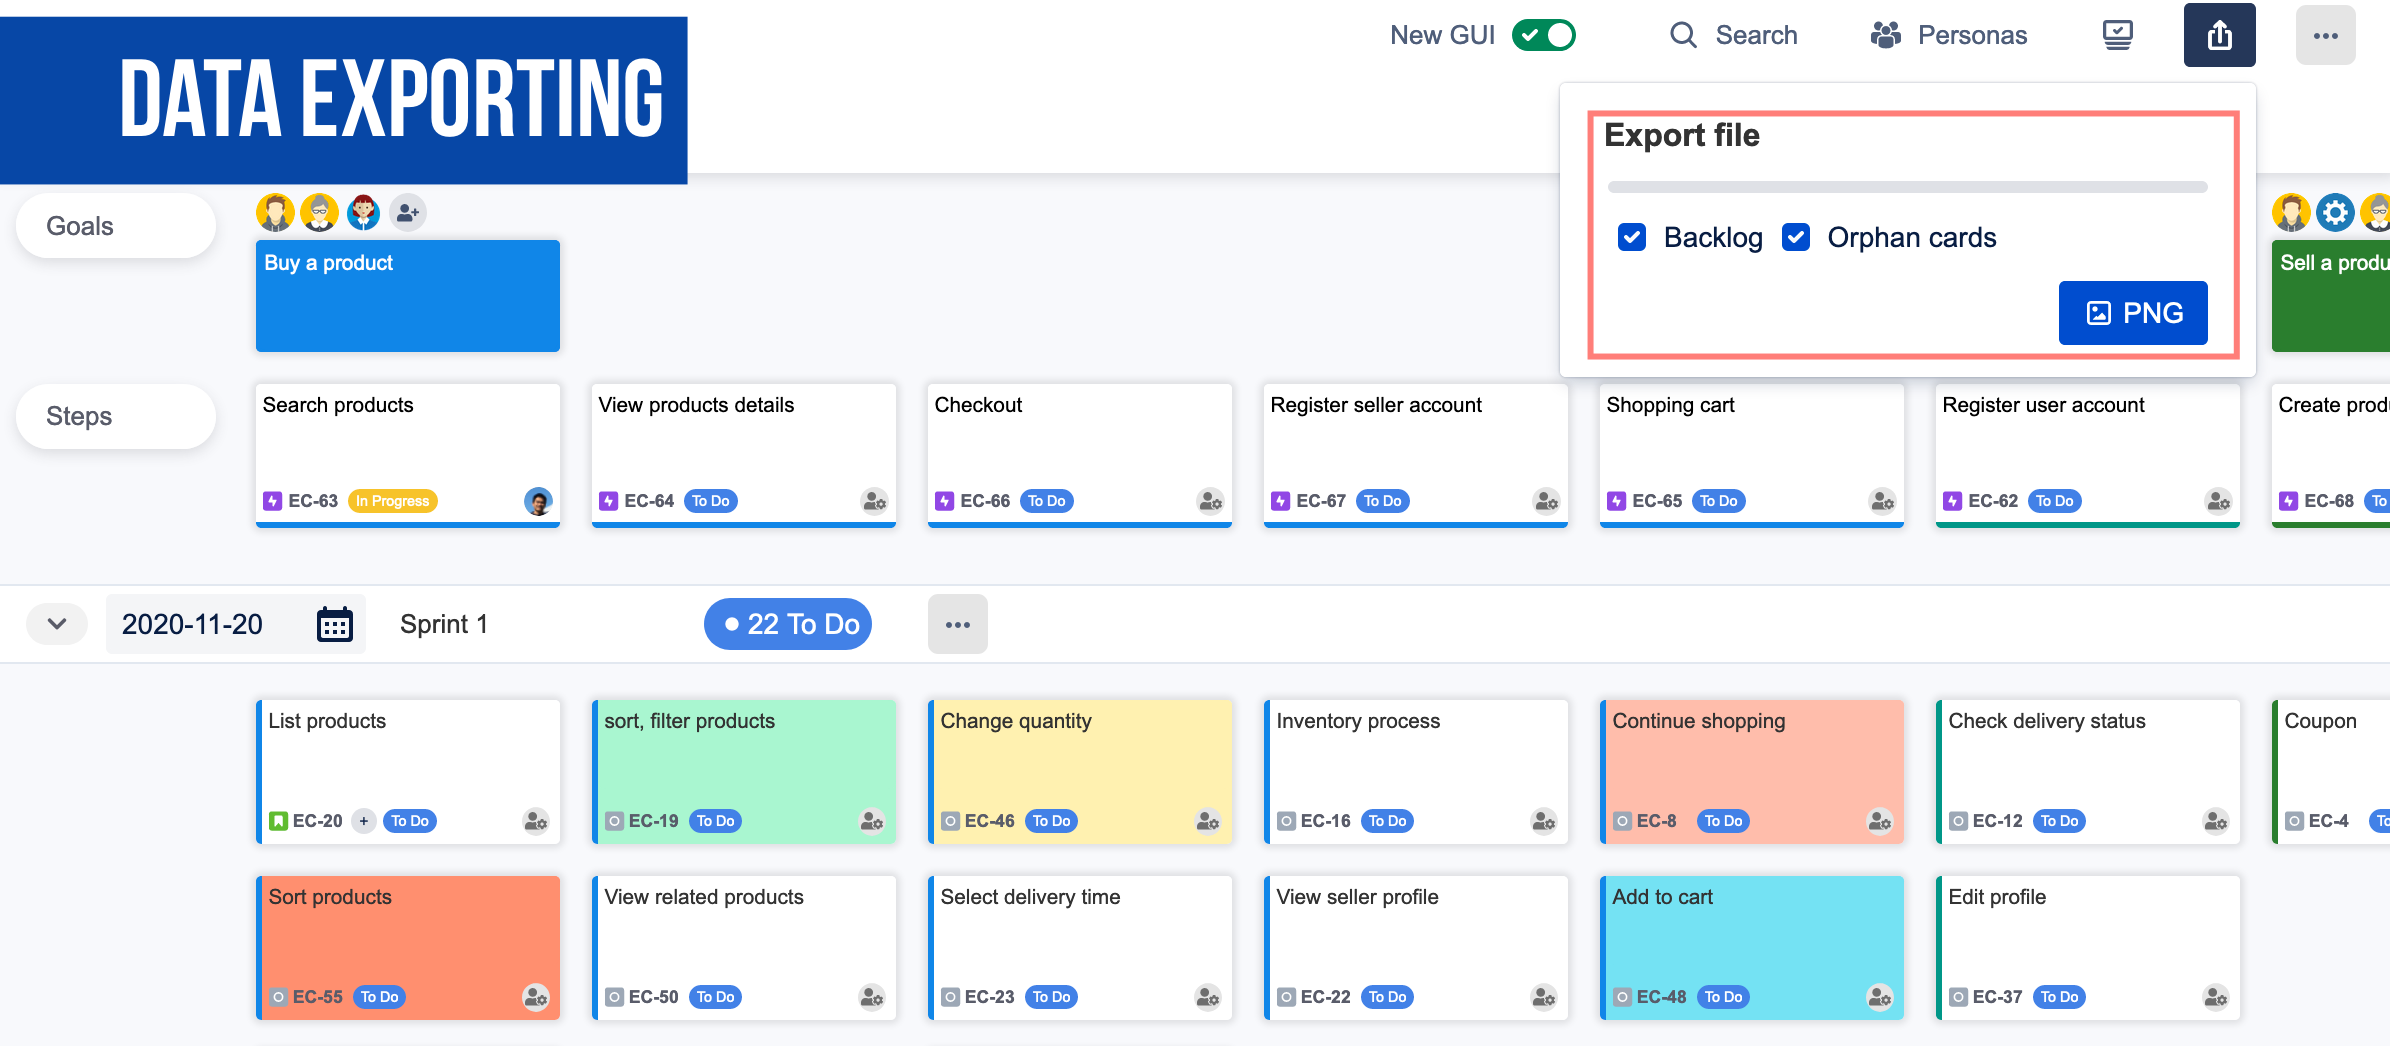Viewport: 2390px width, 1046px height.
Task: Click the export progress bar
Action: [x=1907, y=187]
